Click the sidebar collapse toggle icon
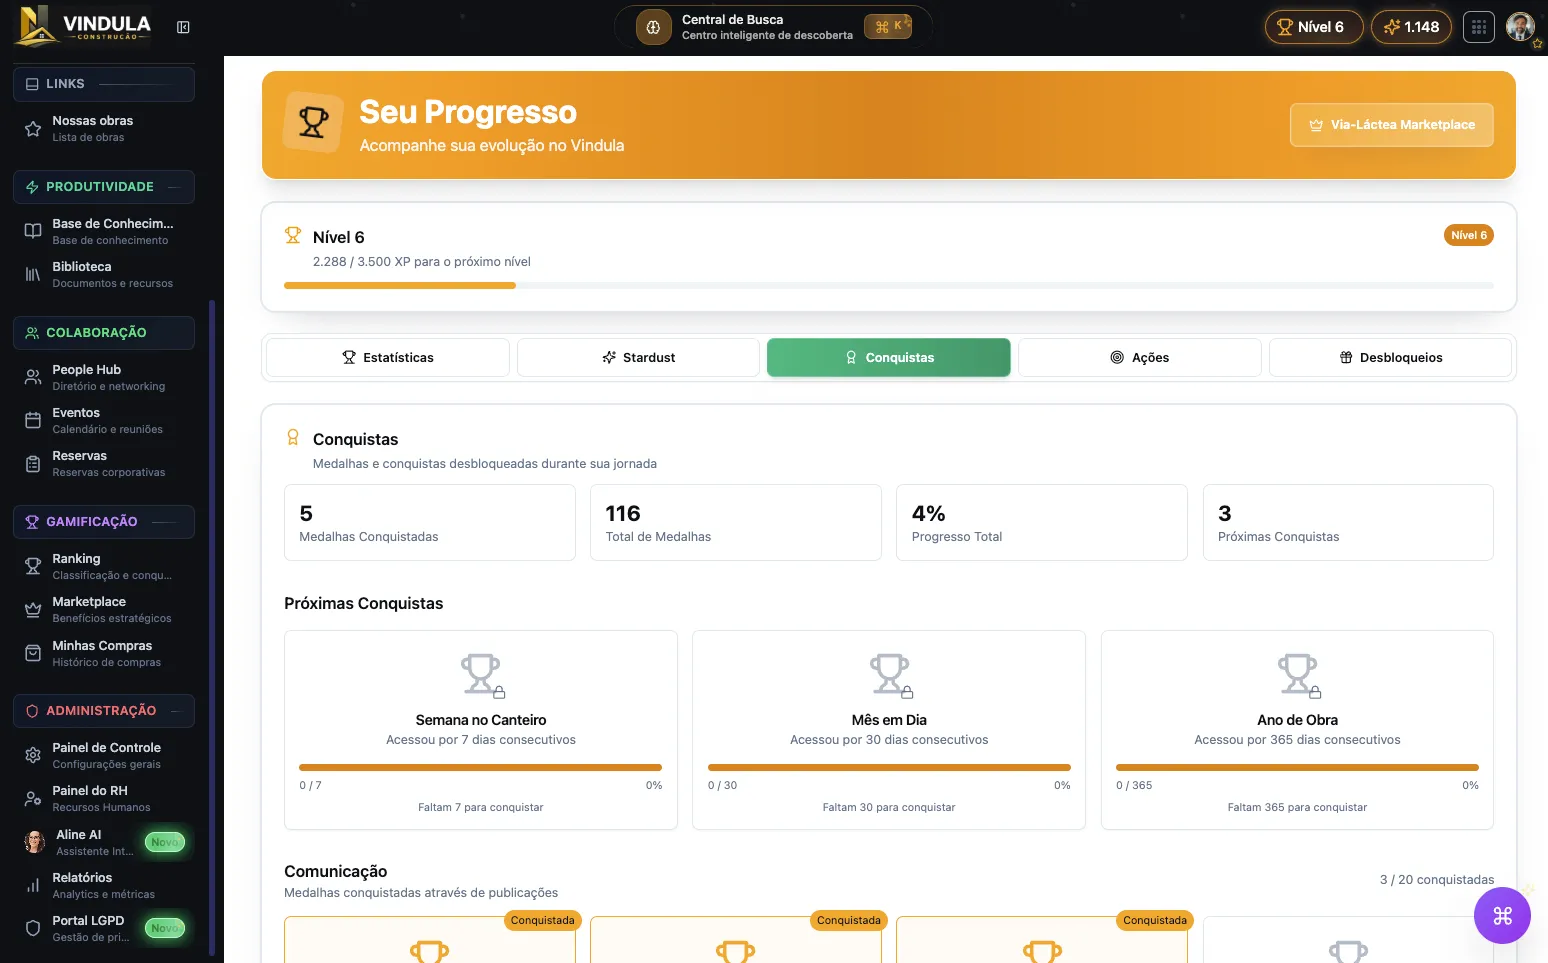The width and height of the screenshot is (1548, 963). [x=183, y=27]
